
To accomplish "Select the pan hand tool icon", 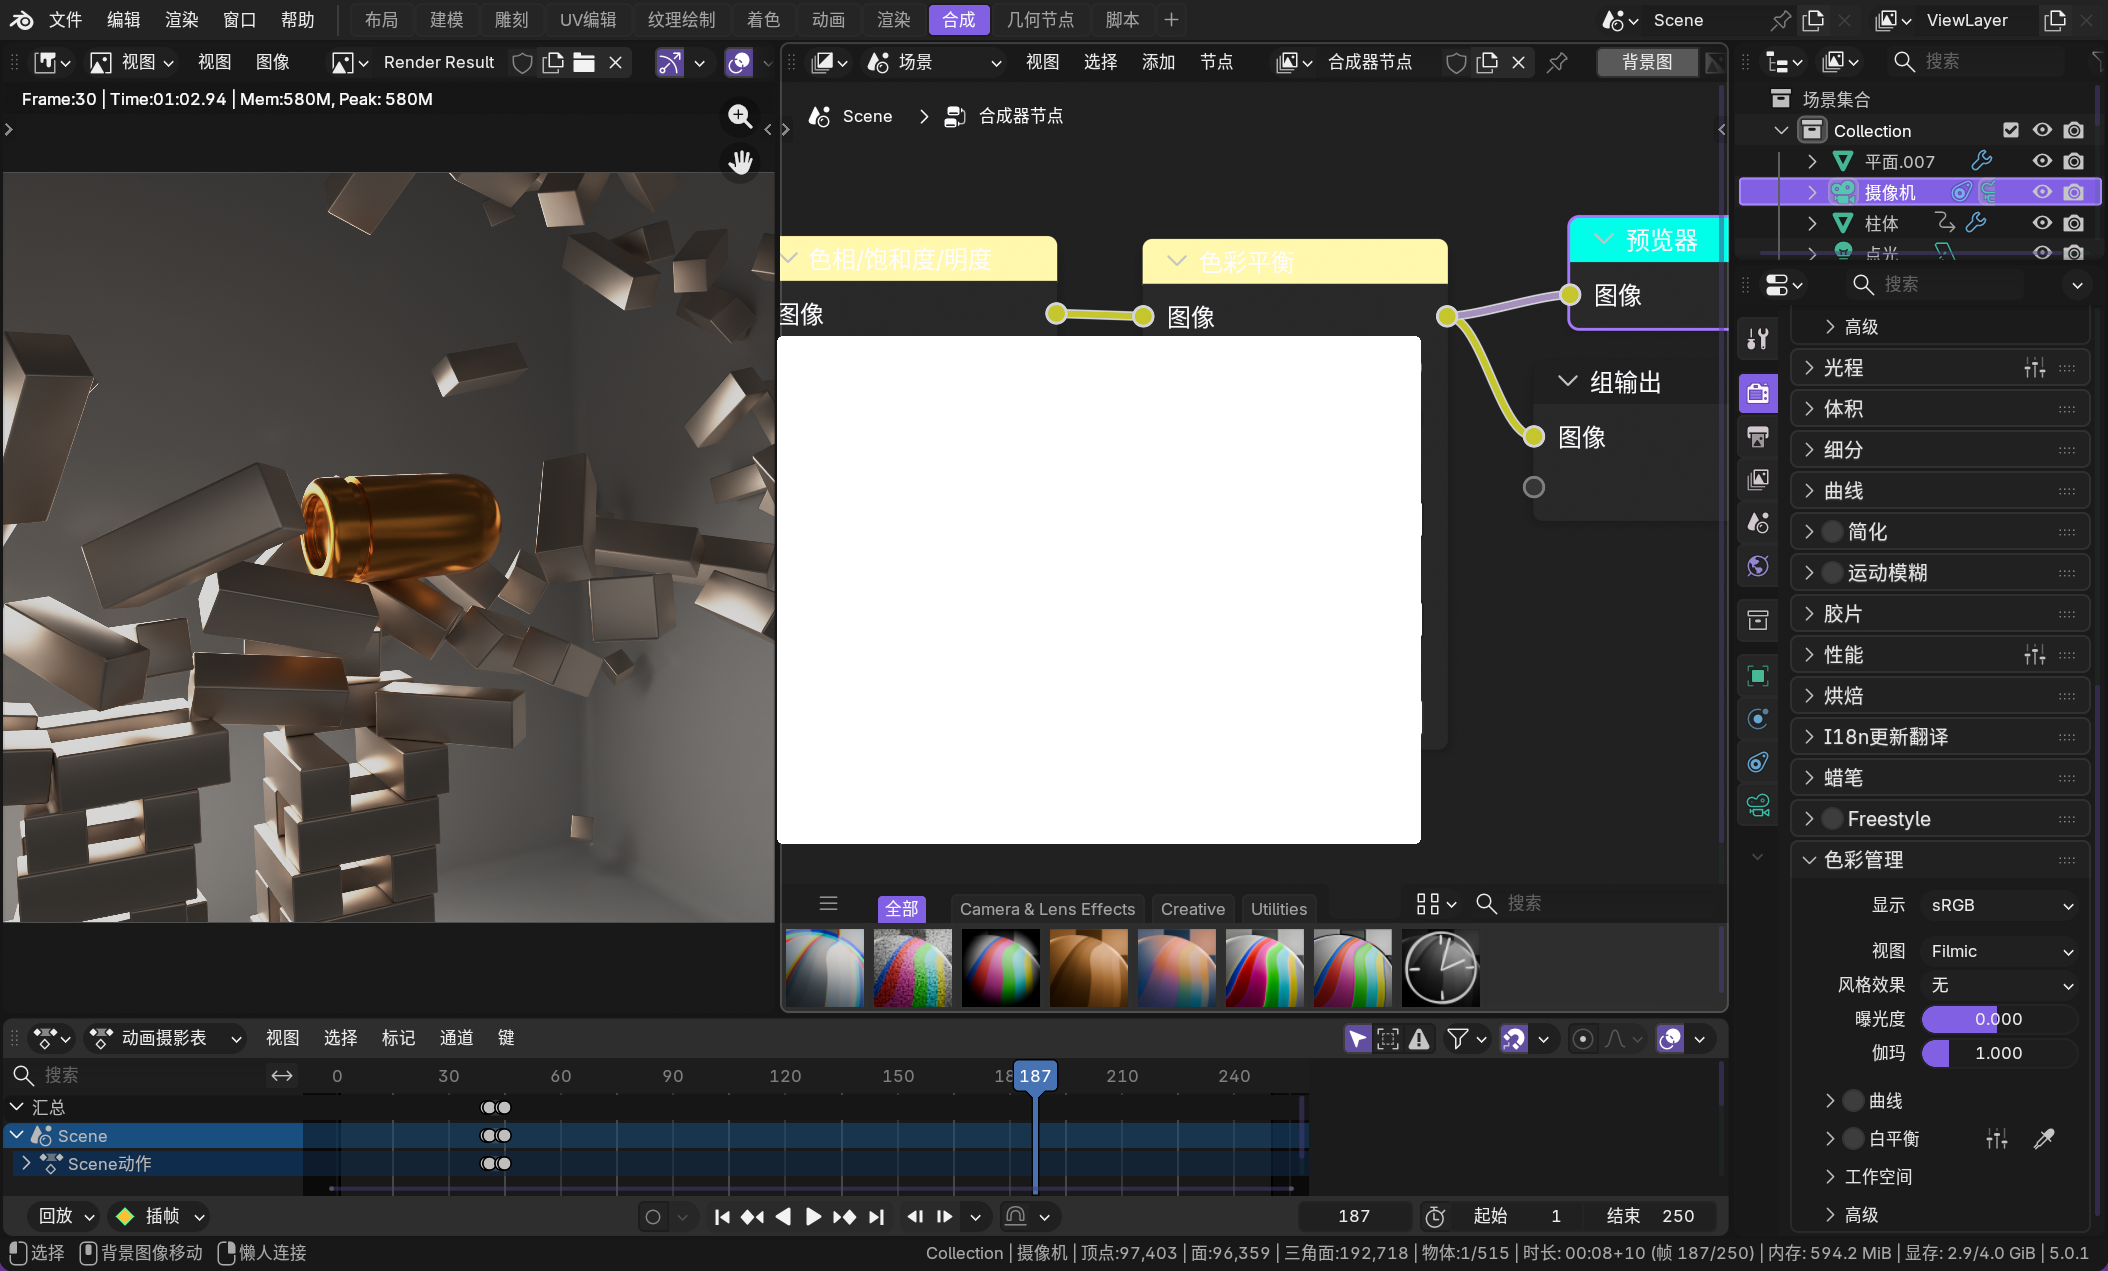I will tap(740, 162).
